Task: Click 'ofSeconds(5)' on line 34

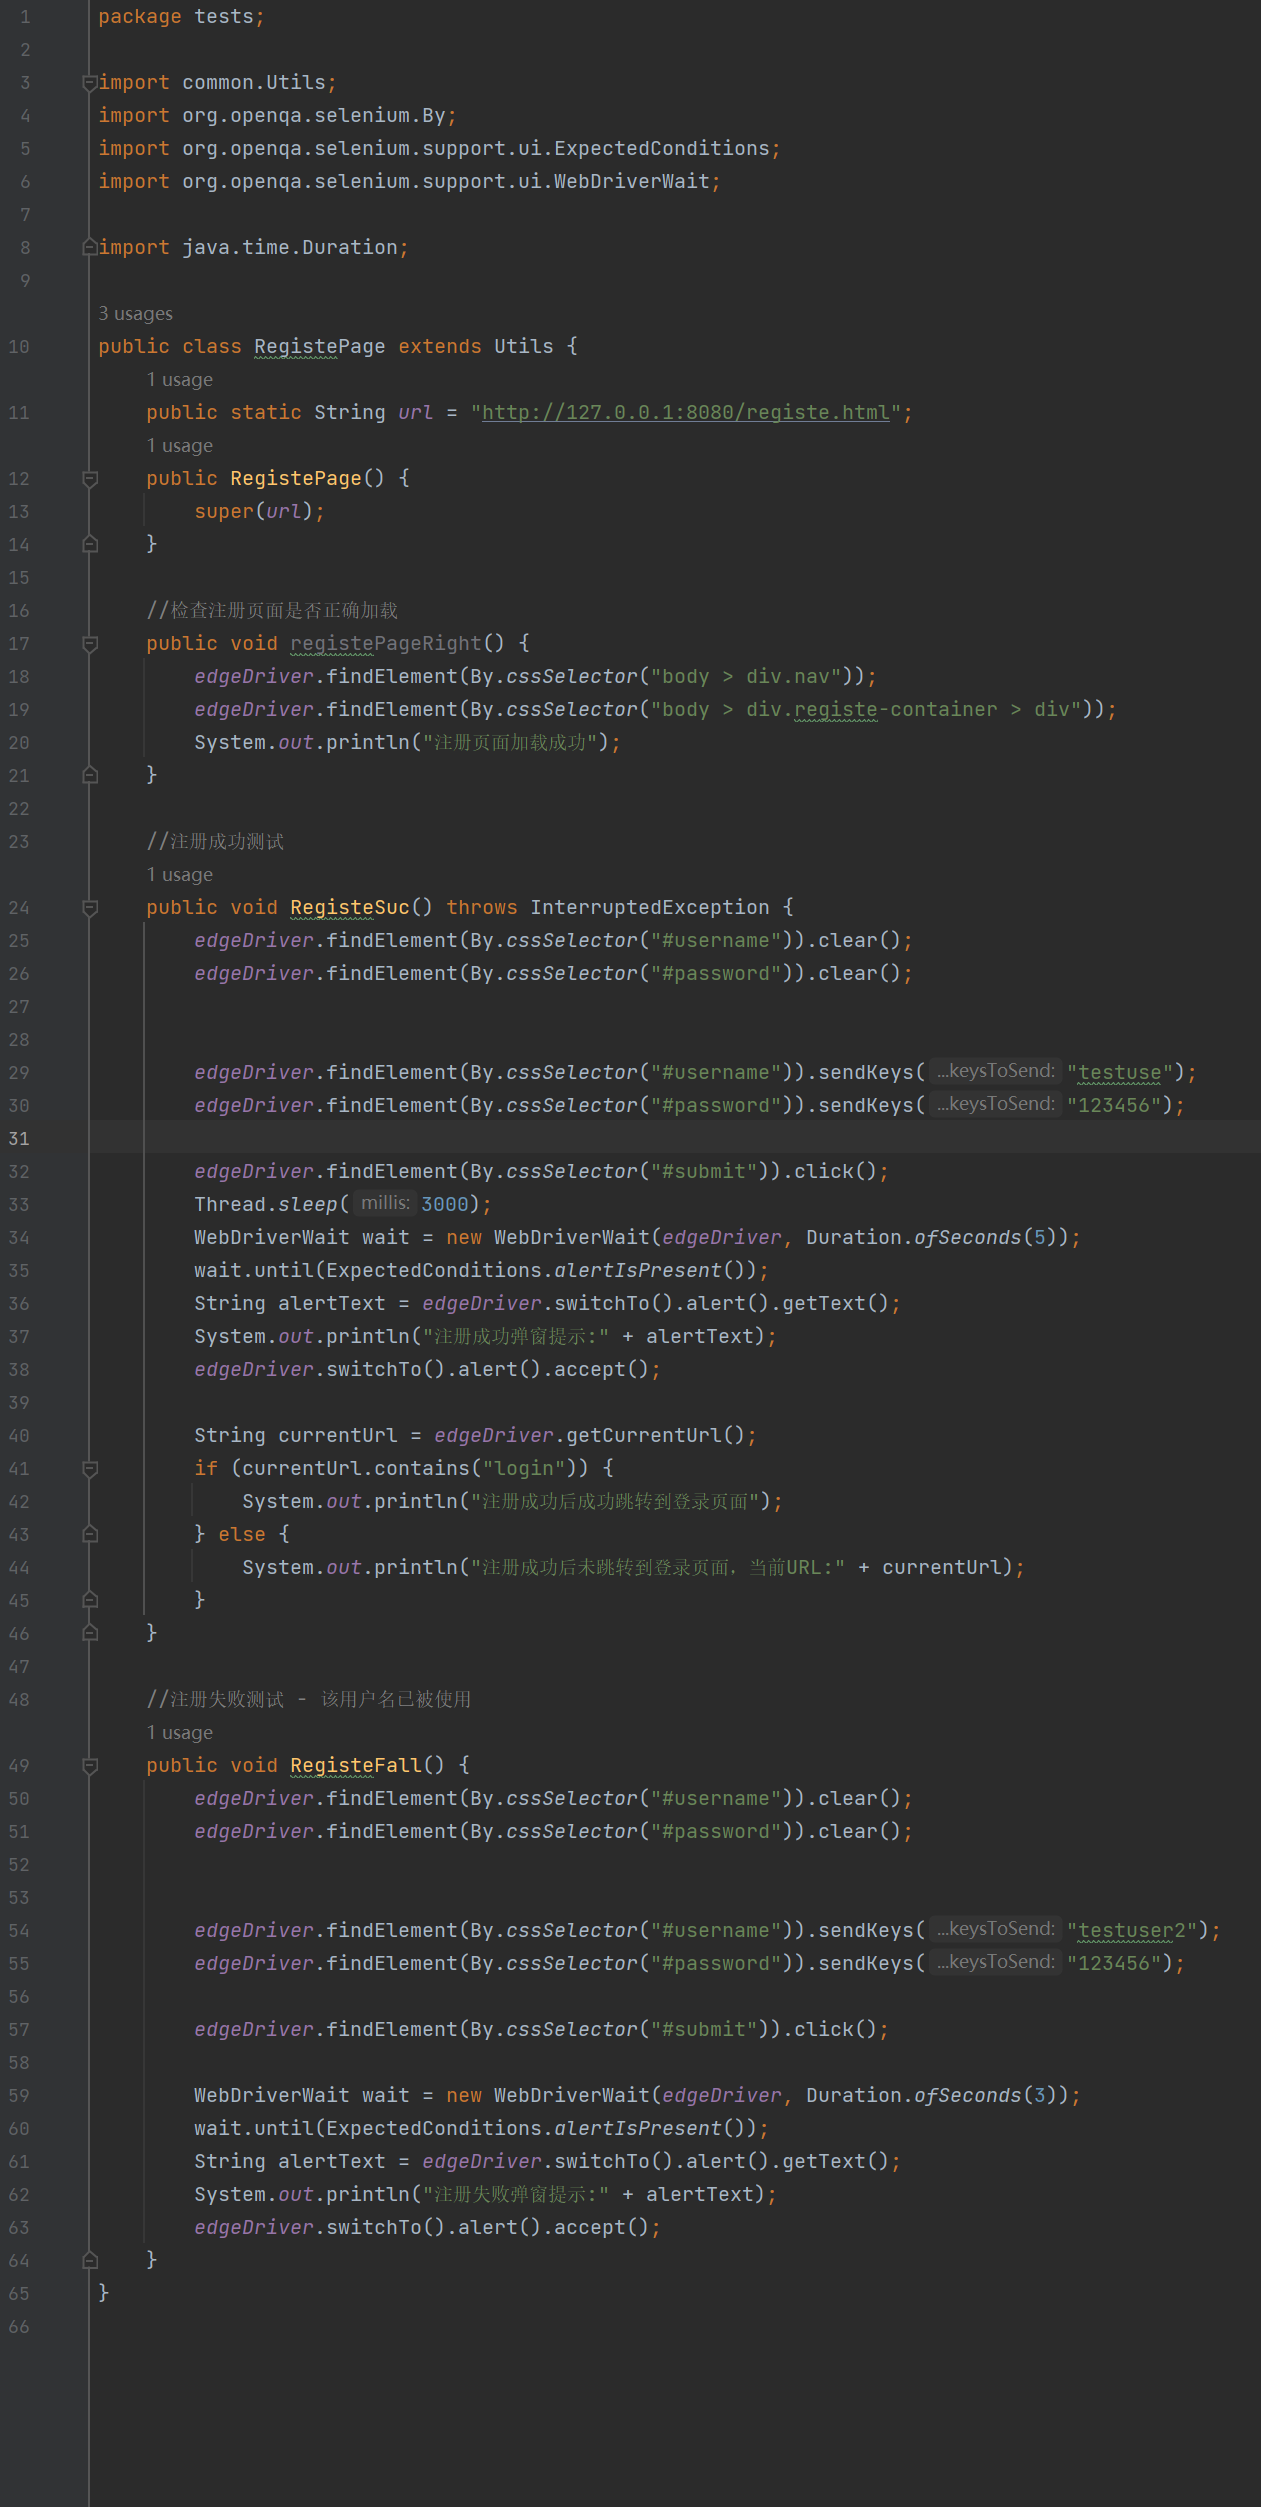Action: point(986,1238)
